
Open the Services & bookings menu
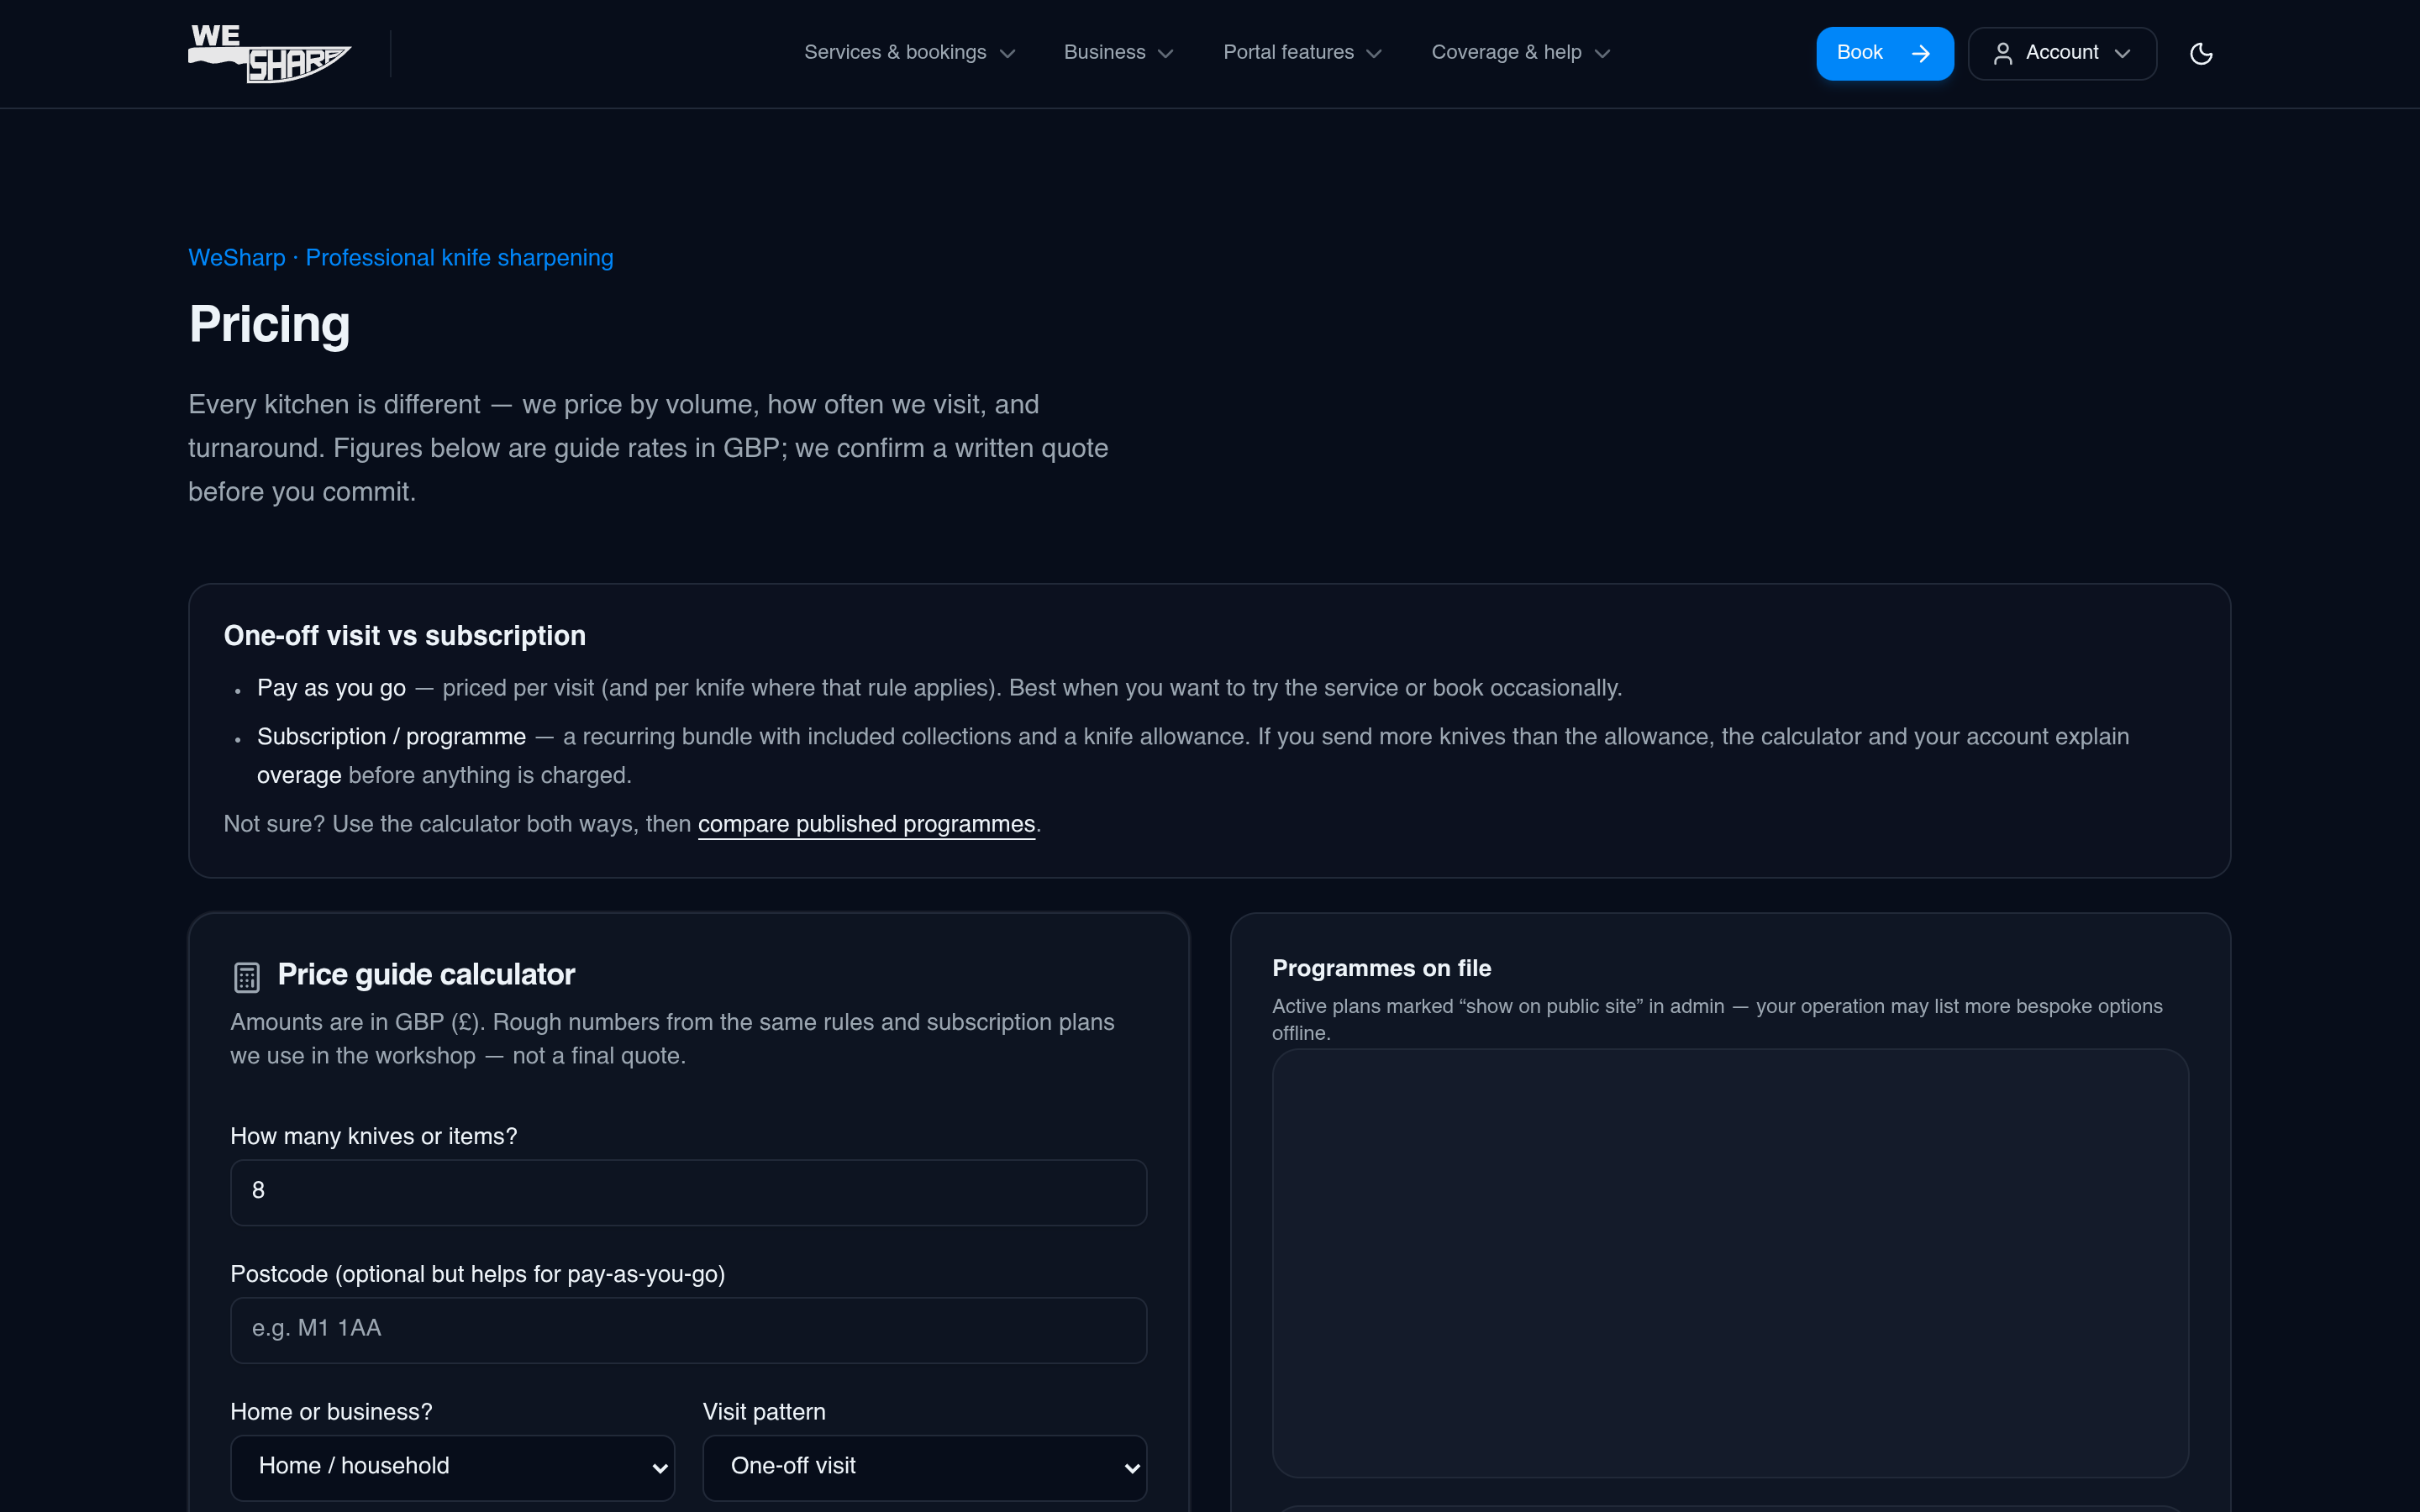pyautogui.click(x=910, y=53)
